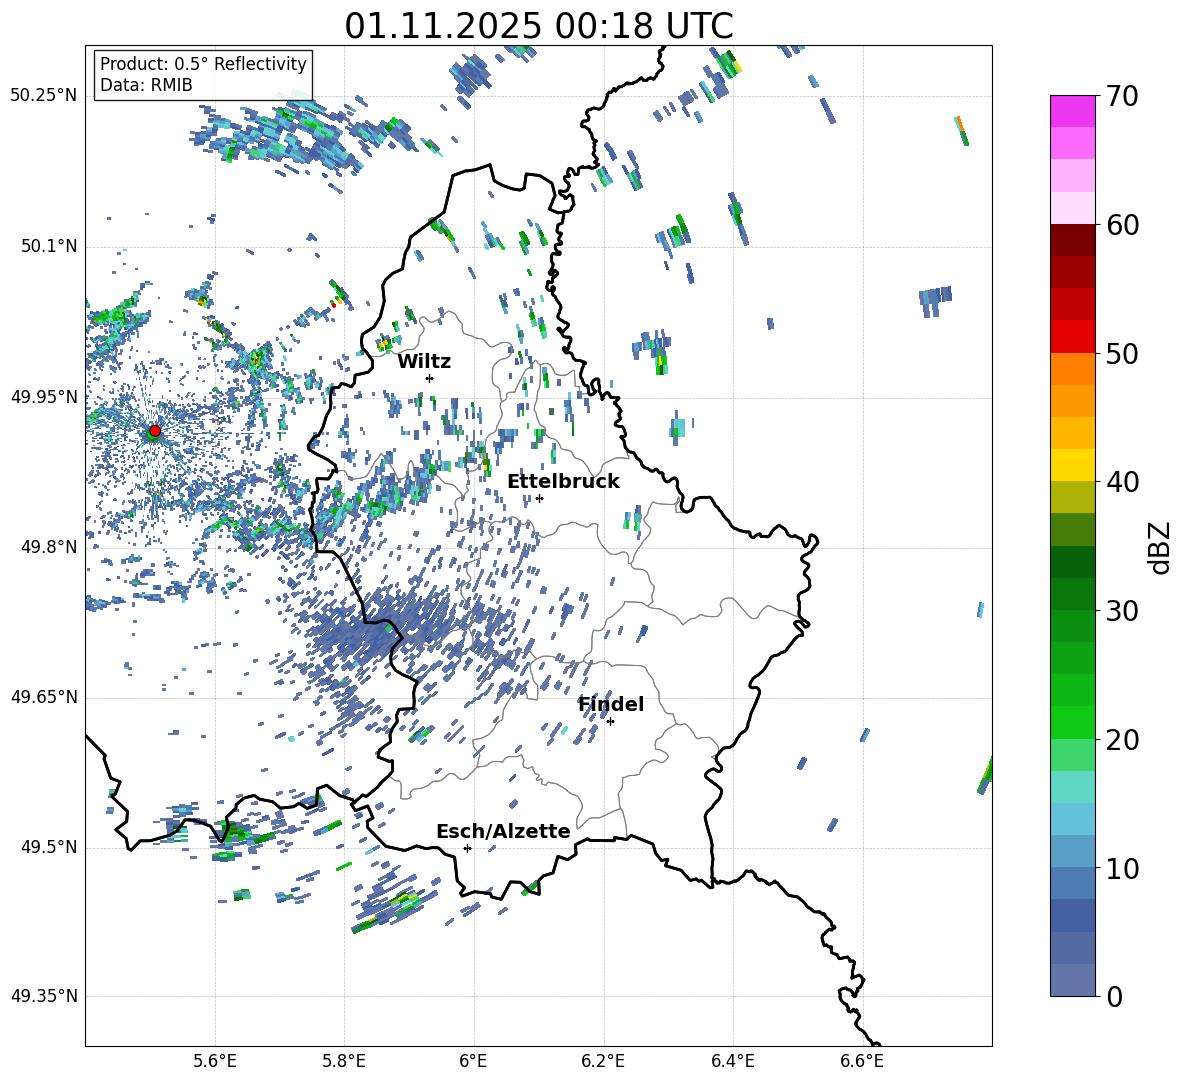
Task: Pick the bright red colorbar swatch near 50
Action: [x=1073, y=336]
